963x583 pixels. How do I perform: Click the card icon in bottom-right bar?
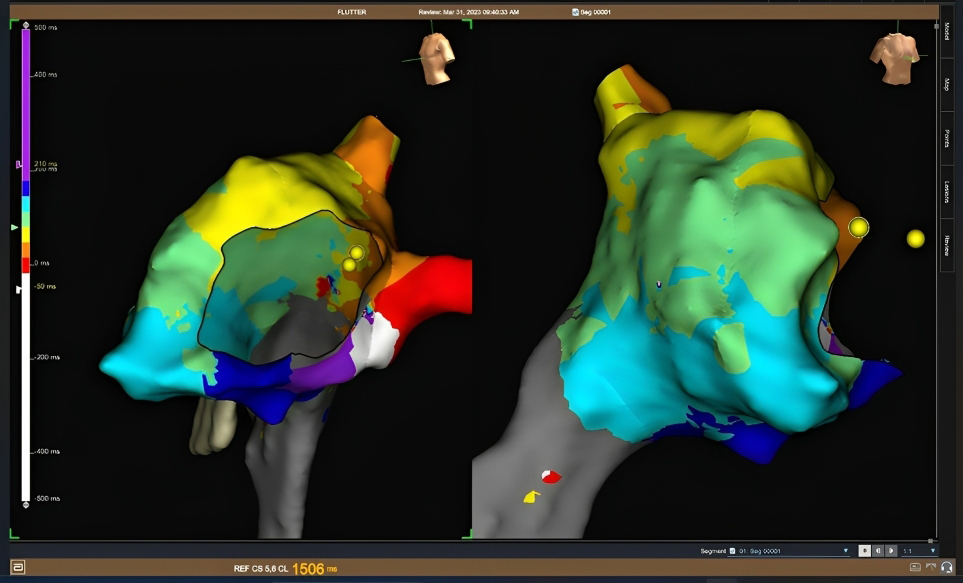point(915,568)
